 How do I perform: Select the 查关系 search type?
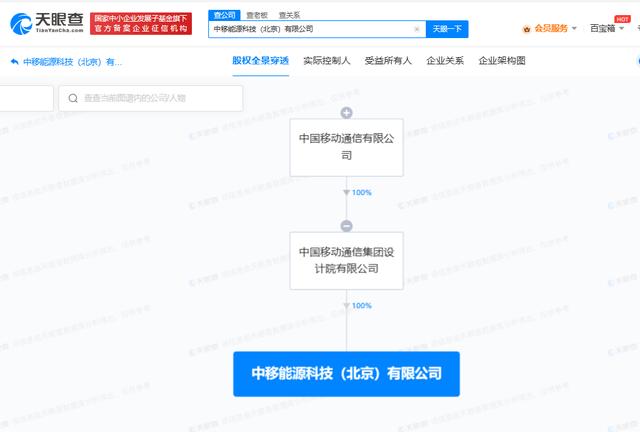point(289,15)
